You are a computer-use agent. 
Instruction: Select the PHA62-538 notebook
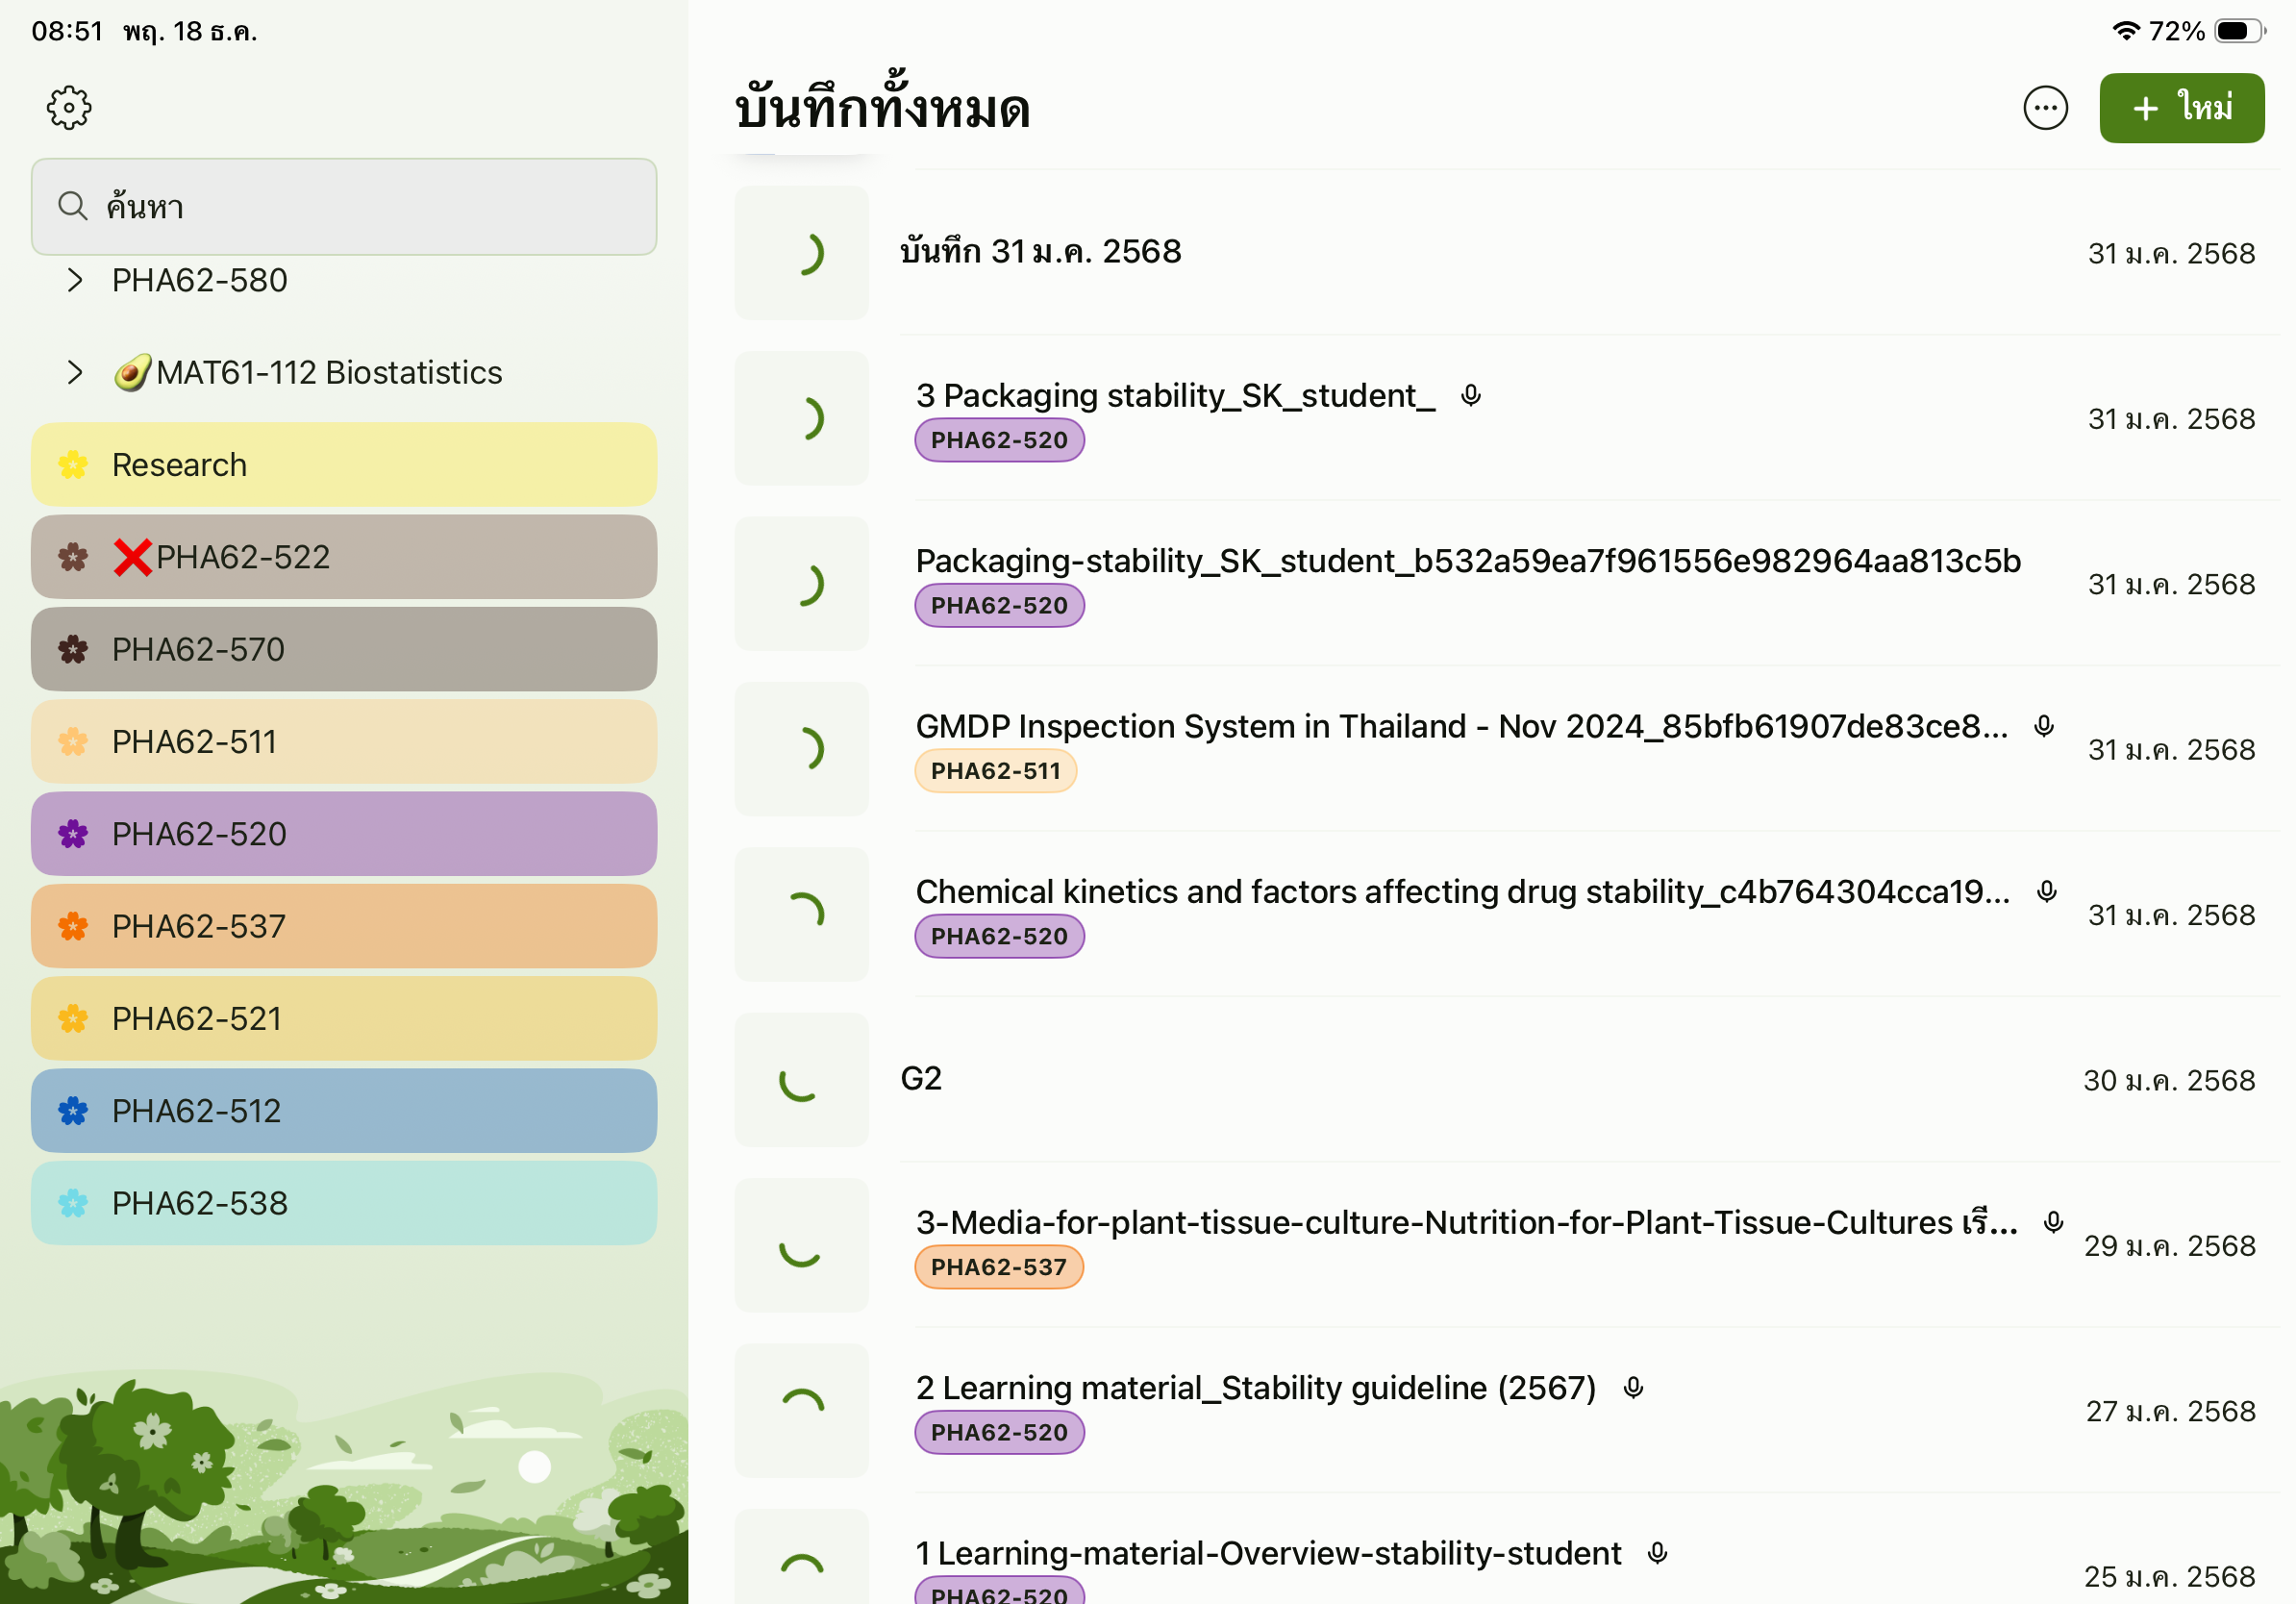tap(343, 1203)
